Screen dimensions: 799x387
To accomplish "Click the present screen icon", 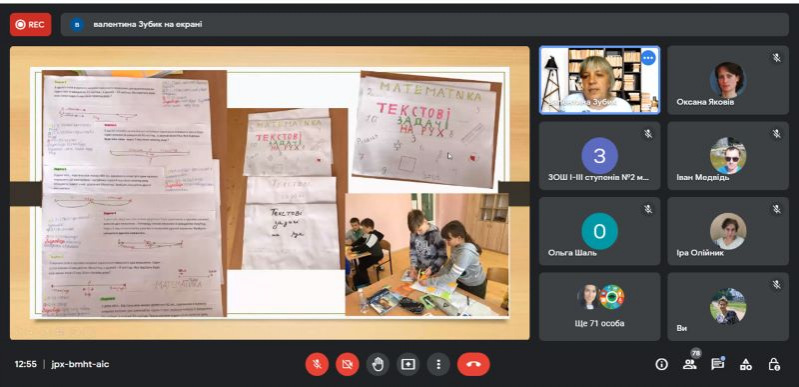I will pyautogui.click(x=408, y=365).
